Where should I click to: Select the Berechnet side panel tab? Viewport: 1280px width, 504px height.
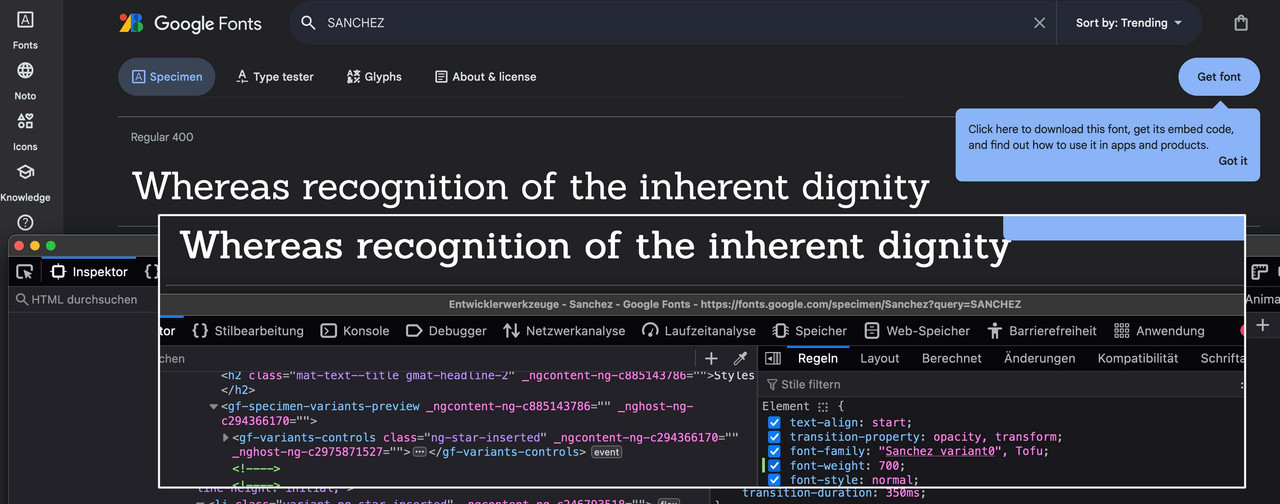(x=952, y=358)
